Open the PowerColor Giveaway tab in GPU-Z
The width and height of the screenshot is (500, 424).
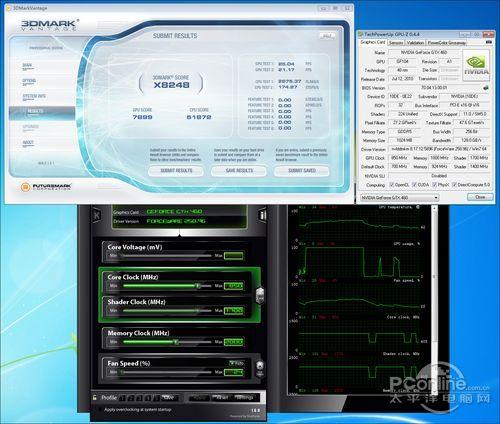pyautogui.click(x=446, y=43)
